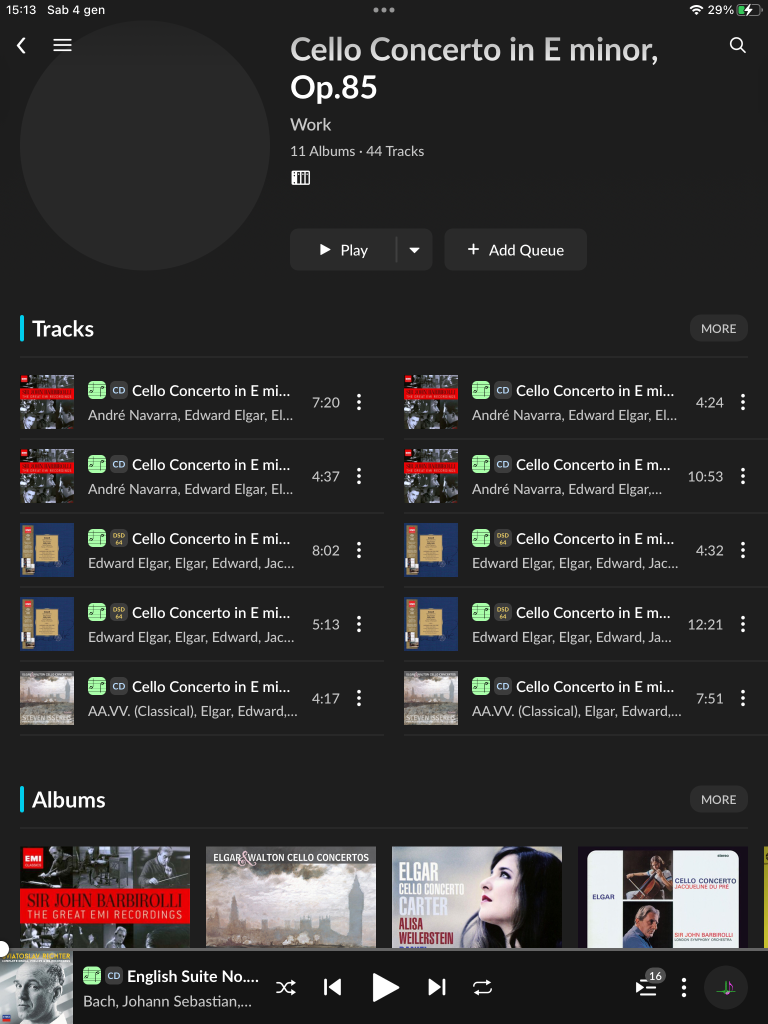Tap the DSD 64 badge on 4:32 track

[x=502, y=539]
